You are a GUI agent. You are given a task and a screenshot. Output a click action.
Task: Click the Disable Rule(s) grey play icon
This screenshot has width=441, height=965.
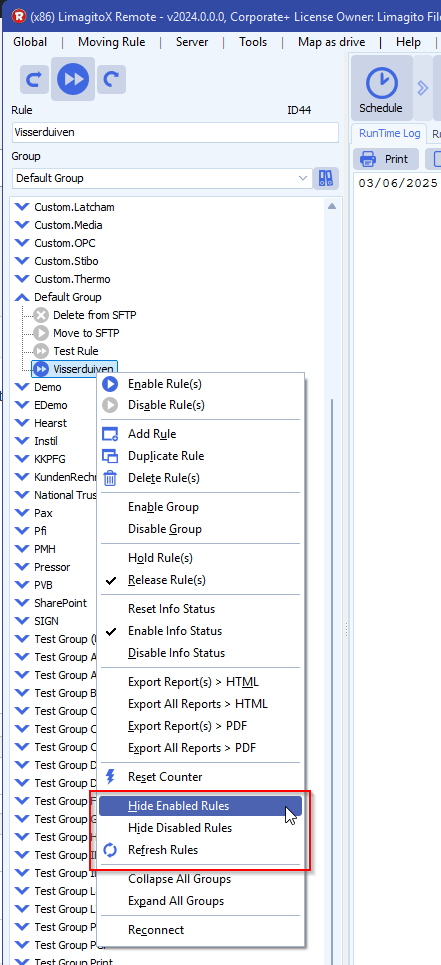pos(110,405)
